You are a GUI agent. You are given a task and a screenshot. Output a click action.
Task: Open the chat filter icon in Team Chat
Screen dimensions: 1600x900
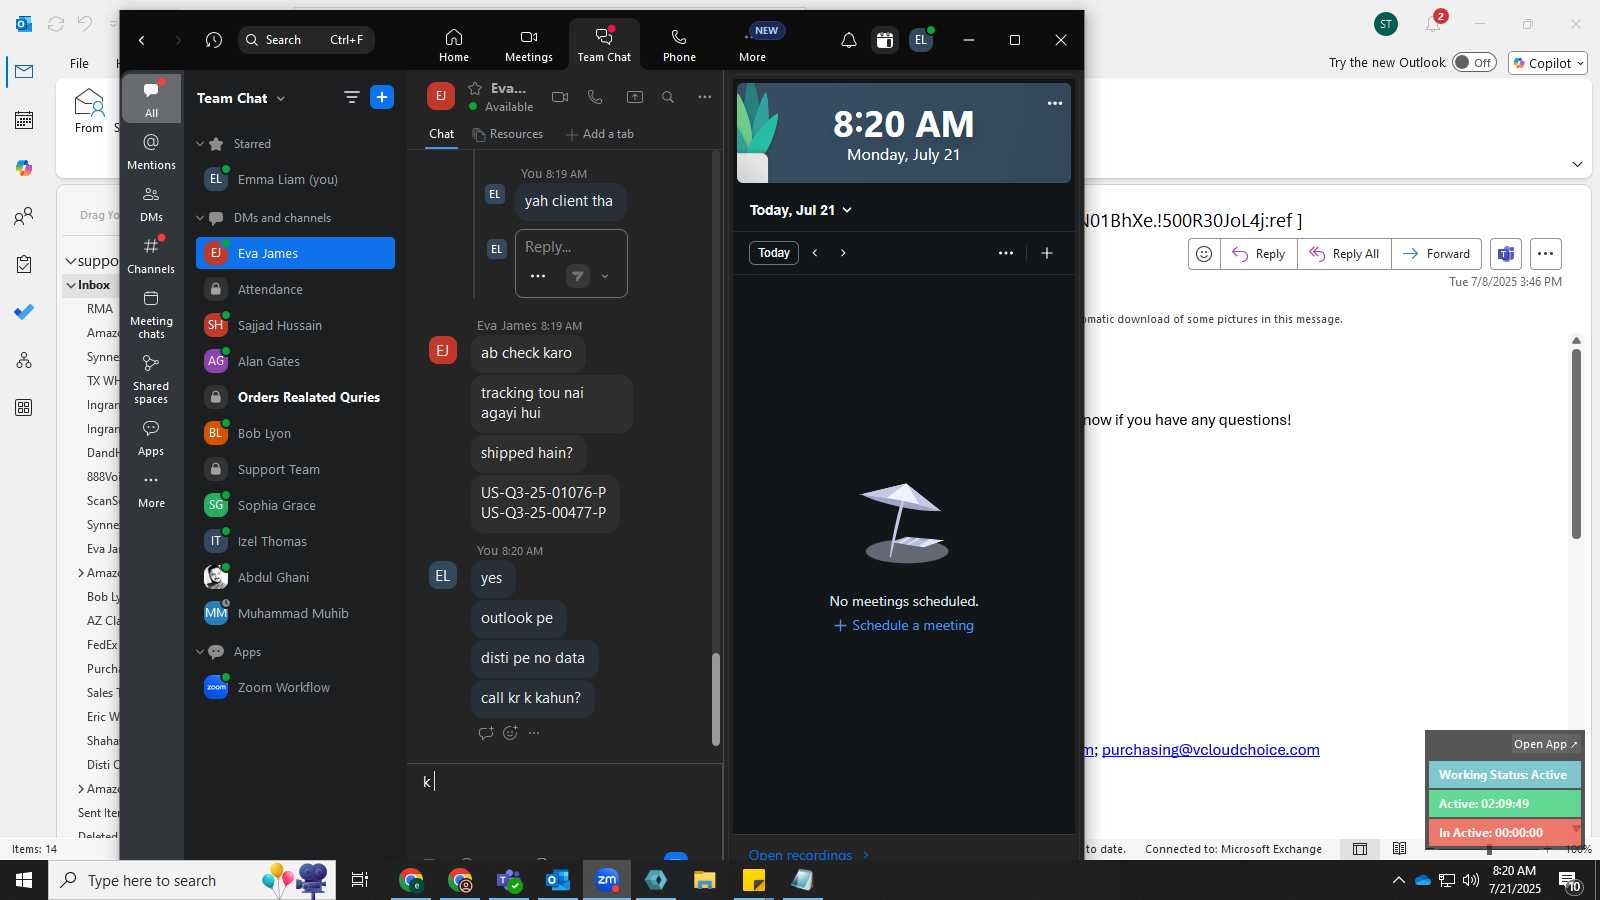point(352,97)
